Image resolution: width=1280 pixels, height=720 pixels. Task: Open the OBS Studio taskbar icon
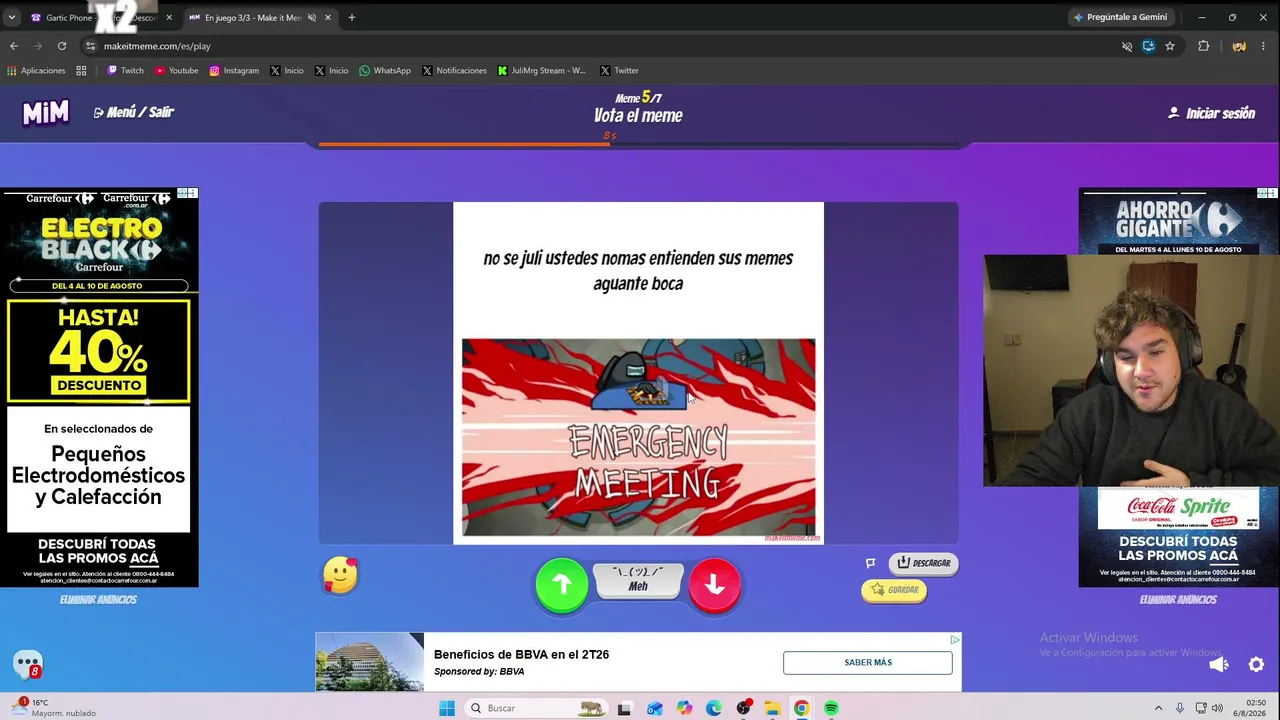coord(743,708)
